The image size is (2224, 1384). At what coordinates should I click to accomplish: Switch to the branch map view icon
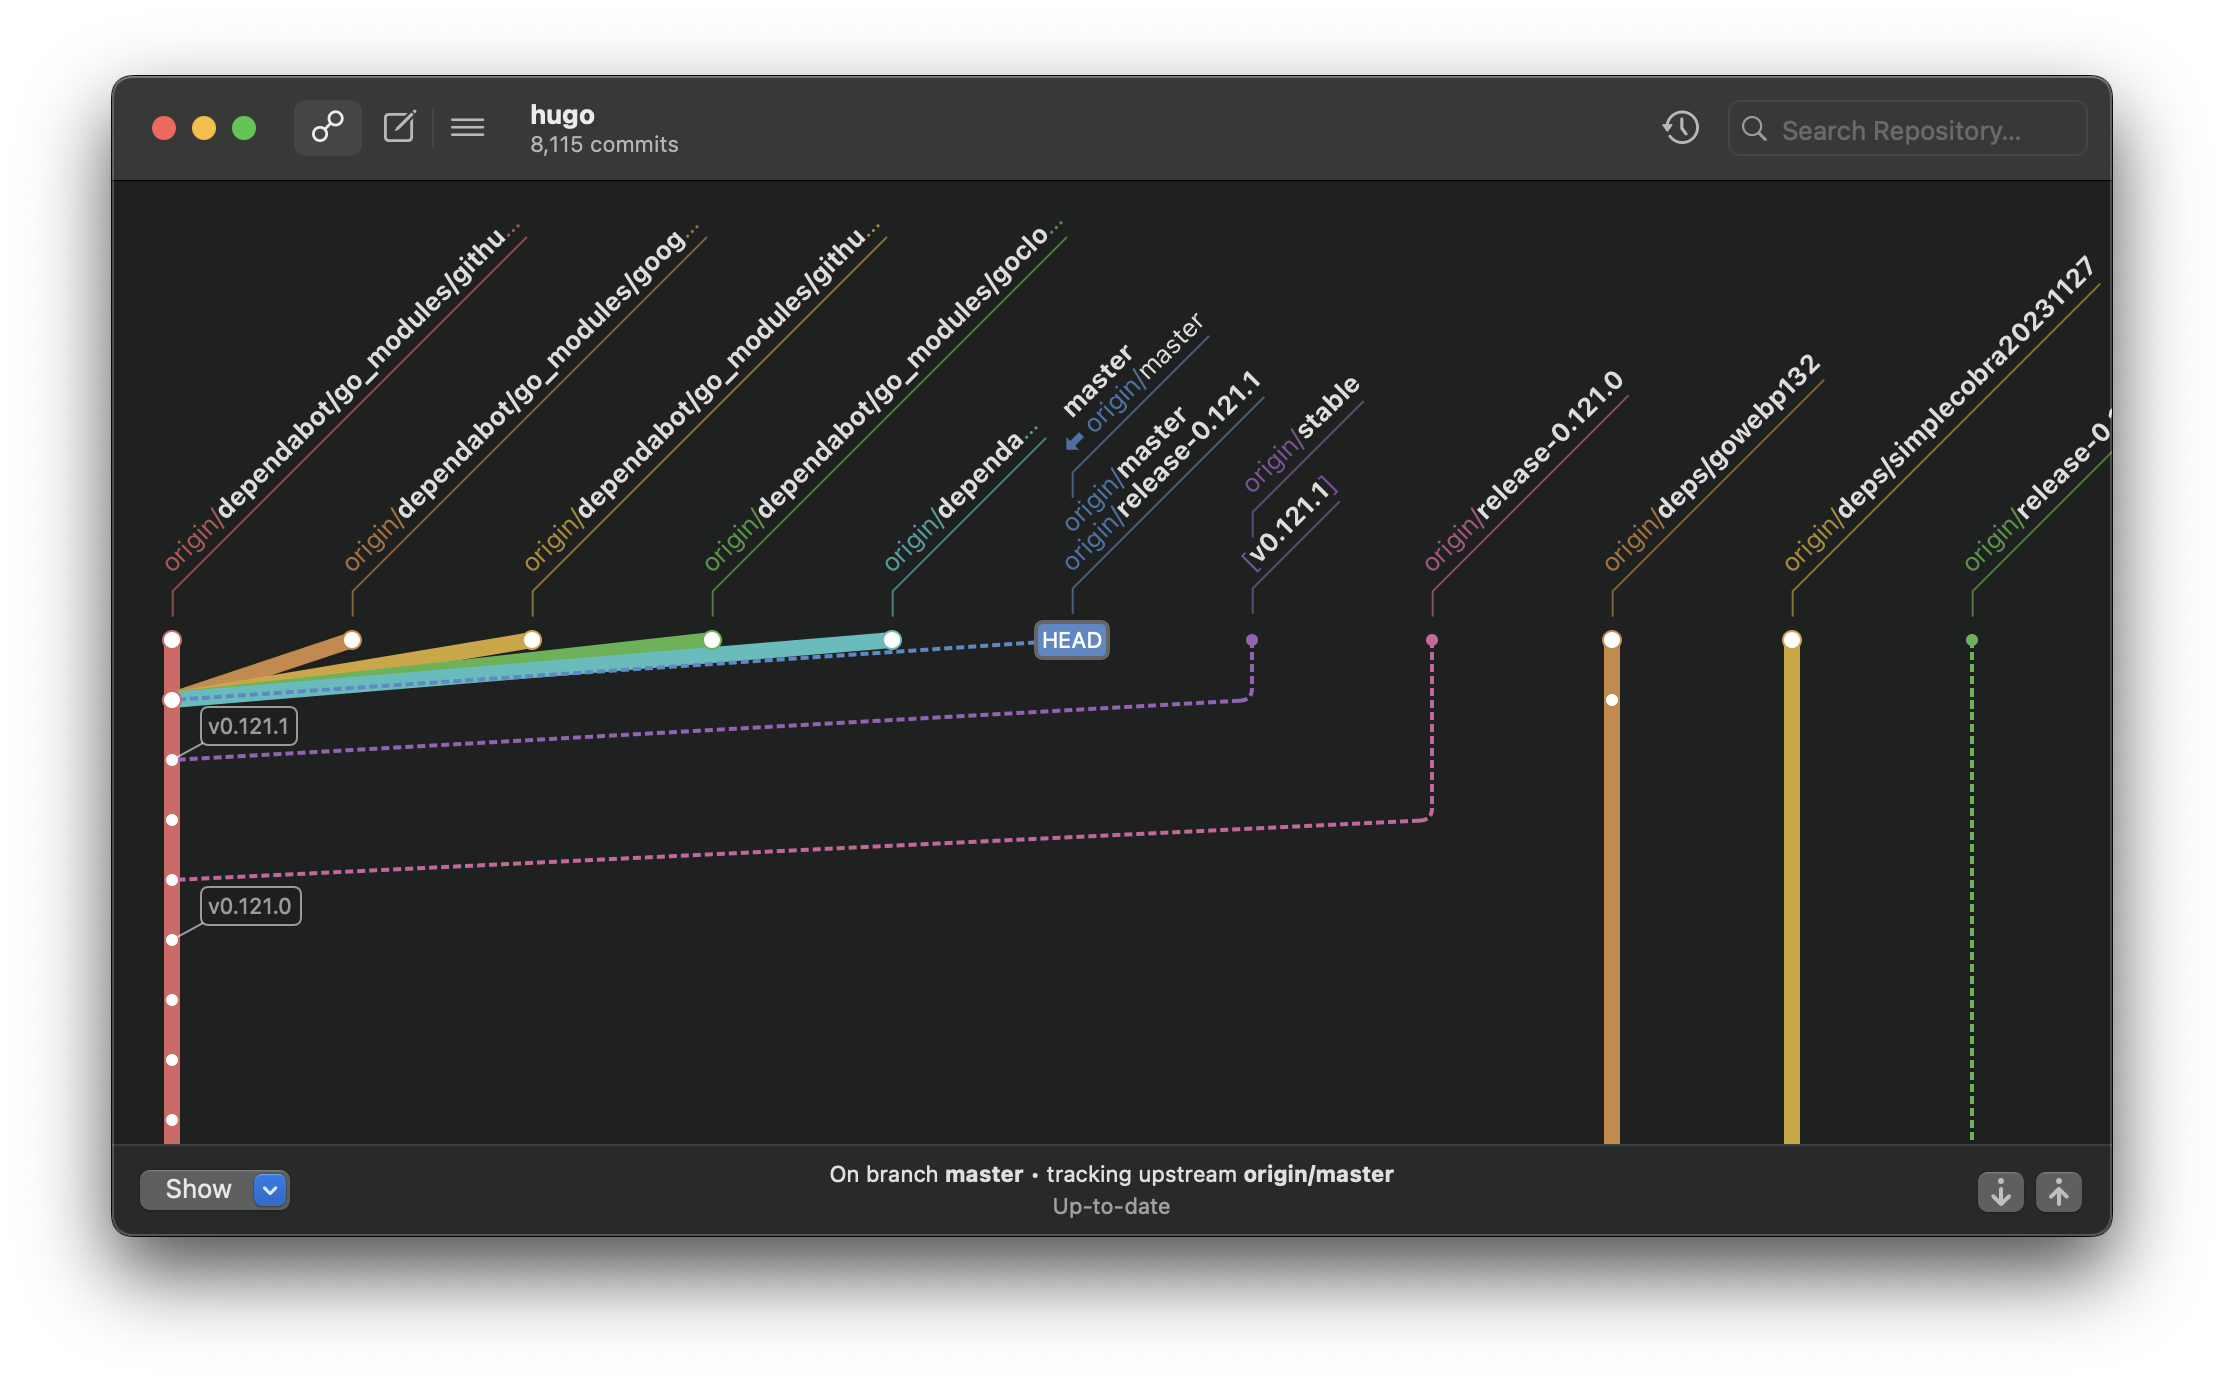pos(327,127)
